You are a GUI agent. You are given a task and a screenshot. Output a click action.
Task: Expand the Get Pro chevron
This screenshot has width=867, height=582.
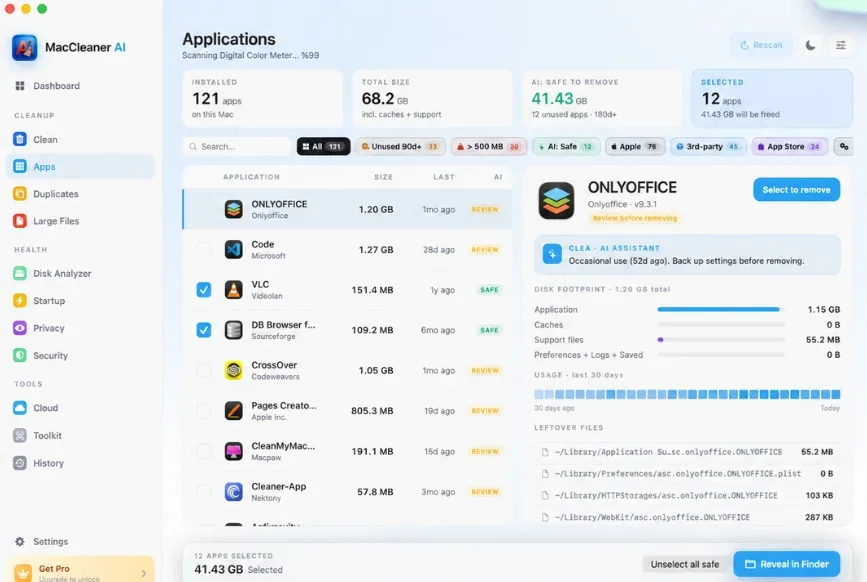[144, 573]
